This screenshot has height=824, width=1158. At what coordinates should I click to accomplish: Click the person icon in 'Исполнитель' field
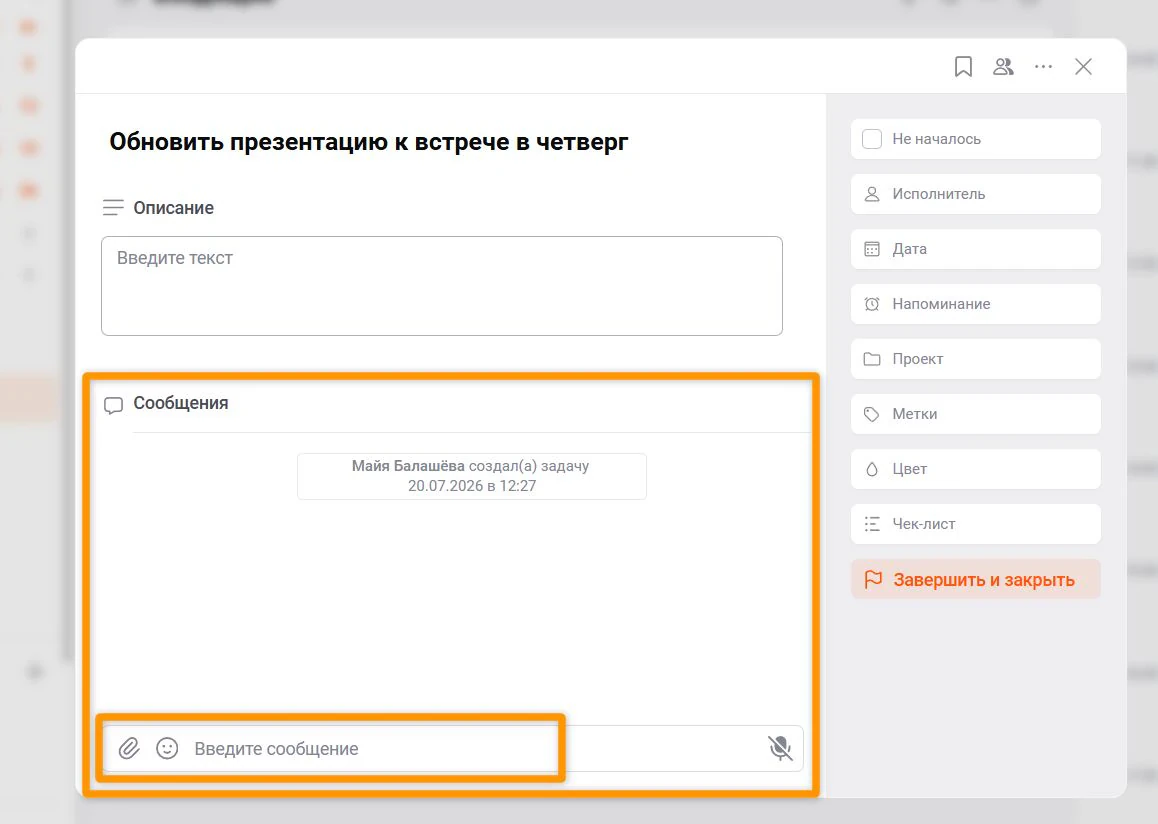872,194
